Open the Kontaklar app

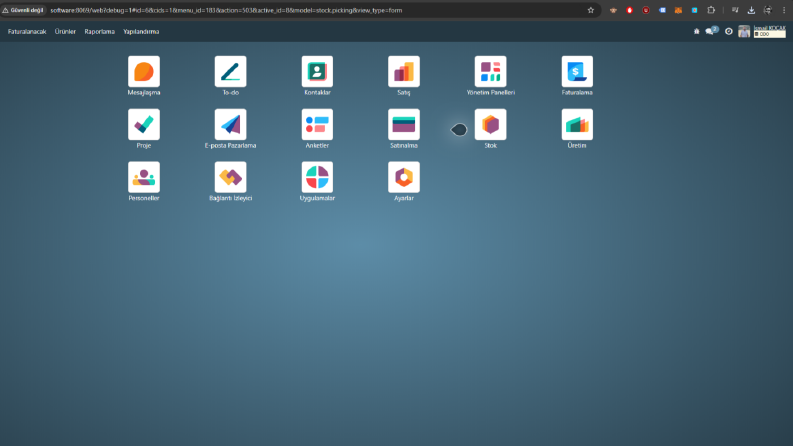[317, 72]
